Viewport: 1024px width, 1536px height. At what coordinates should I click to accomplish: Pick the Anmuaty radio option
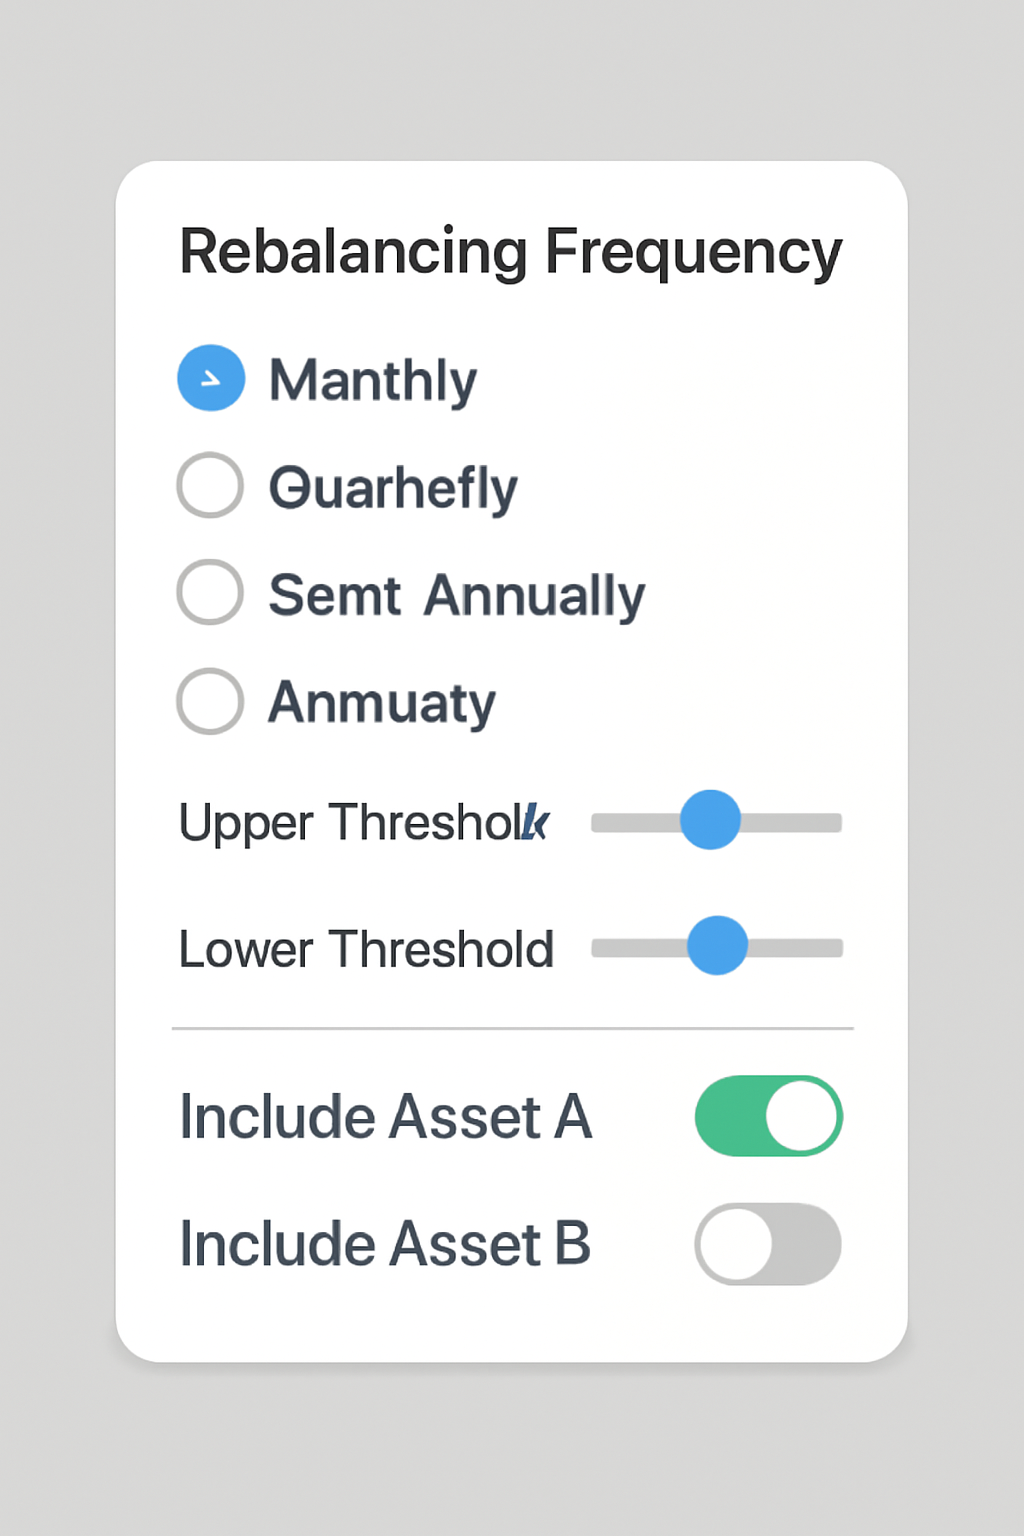210,701
